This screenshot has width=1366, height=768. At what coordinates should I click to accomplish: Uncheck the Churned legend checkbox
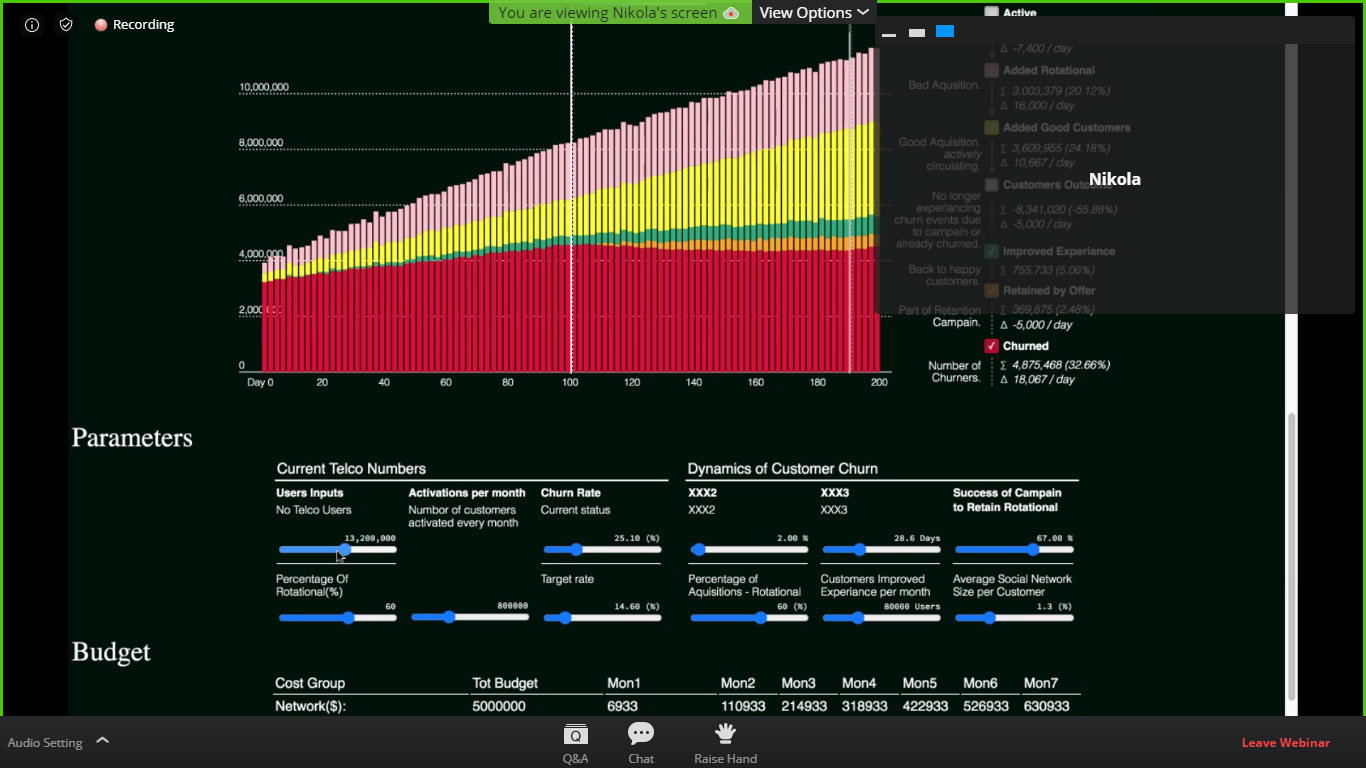point(992,346)
